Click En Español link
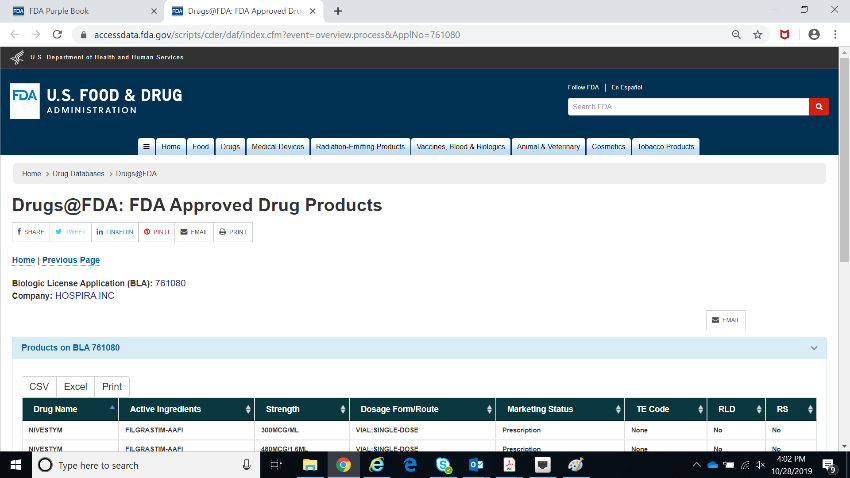The width and height of the screenshot is (850, 478). 627,87
